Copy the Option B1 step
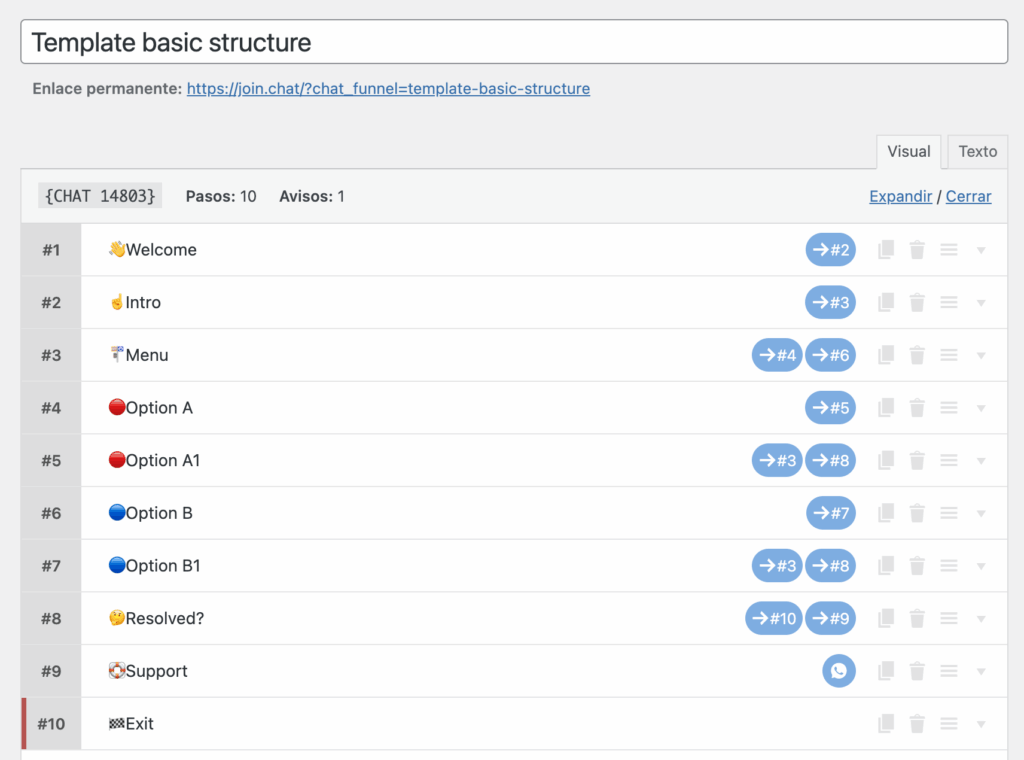 point(885,566)
